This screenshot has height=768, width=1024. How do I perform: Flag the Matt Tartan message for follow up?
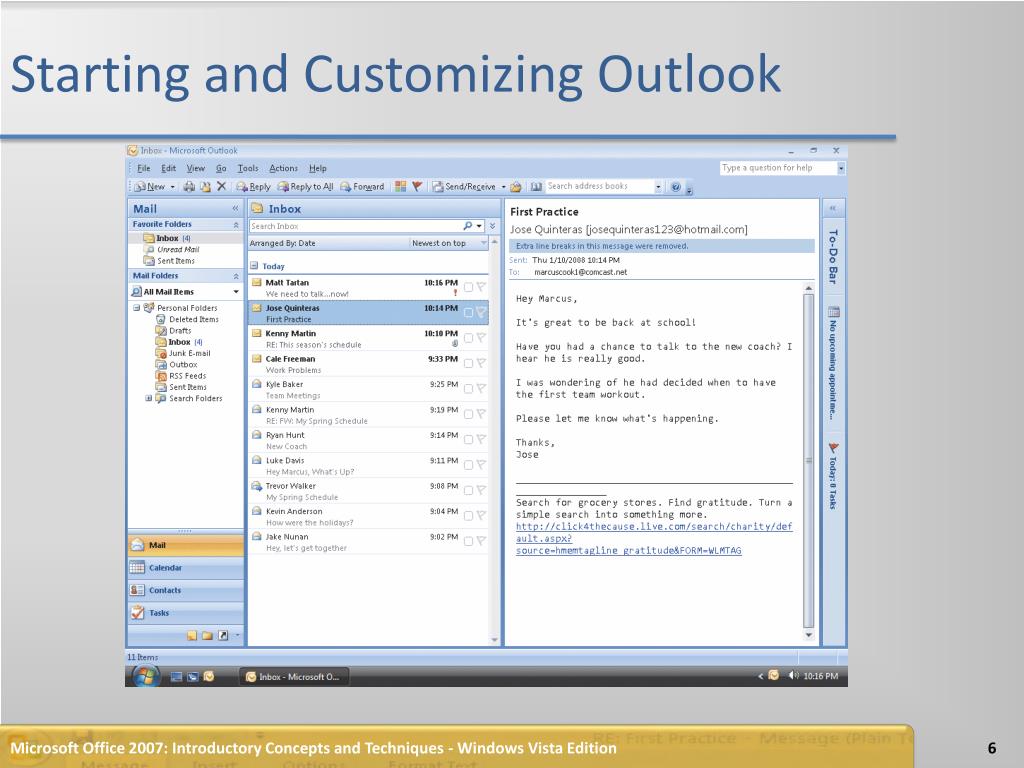(x=481, y=287)
